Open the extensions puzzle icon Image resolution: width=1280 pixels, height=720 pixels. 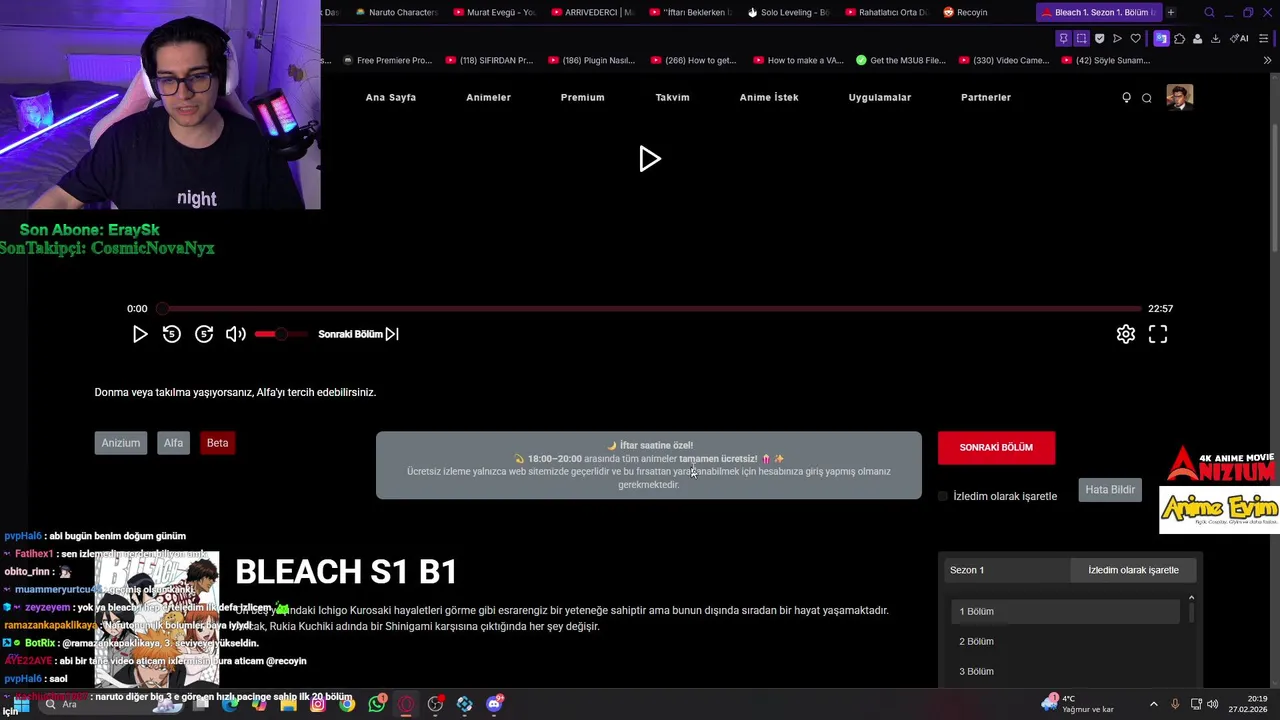pyautogui.click(x=1180, y=39)
